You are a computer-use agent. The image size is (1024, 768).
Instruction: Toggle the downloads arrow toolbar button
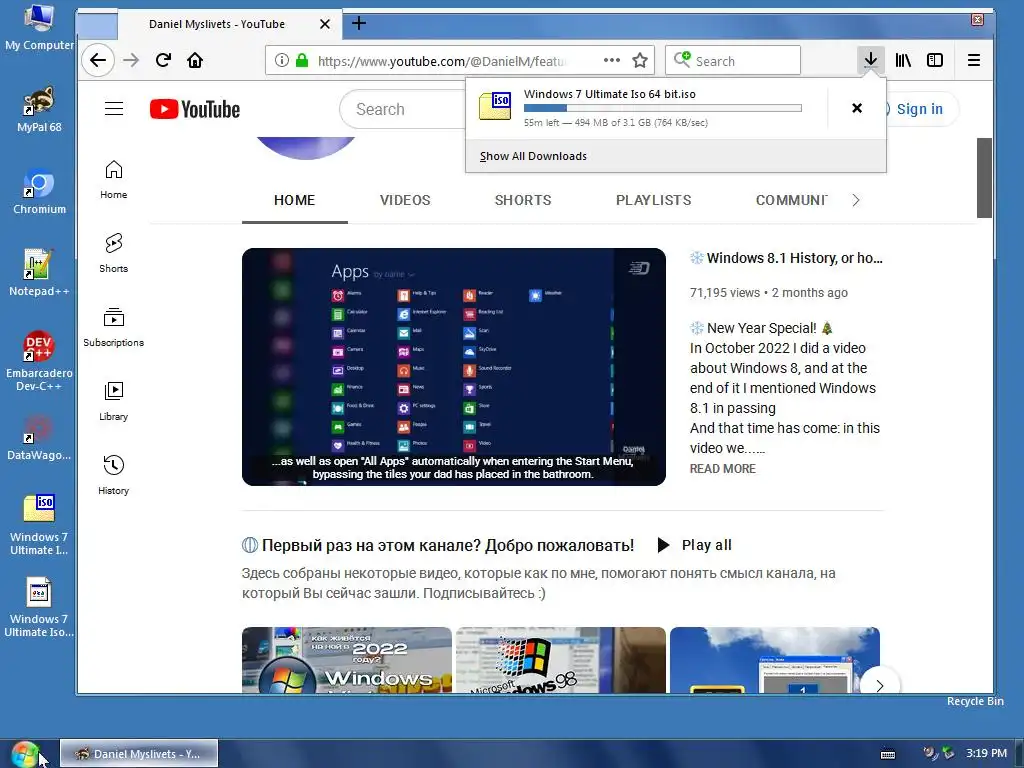pyautogui.click(x=871, y=60)
